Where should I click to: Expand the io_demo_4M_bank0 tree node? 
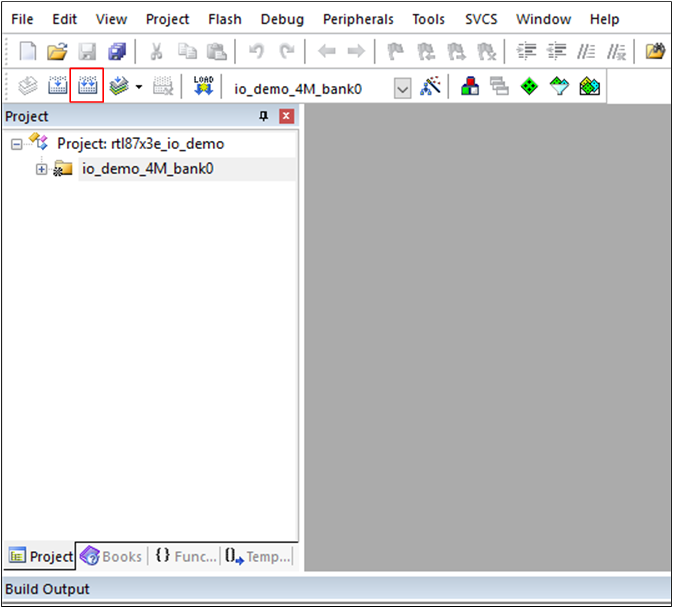pyautogui.click(x=41, y=169)
